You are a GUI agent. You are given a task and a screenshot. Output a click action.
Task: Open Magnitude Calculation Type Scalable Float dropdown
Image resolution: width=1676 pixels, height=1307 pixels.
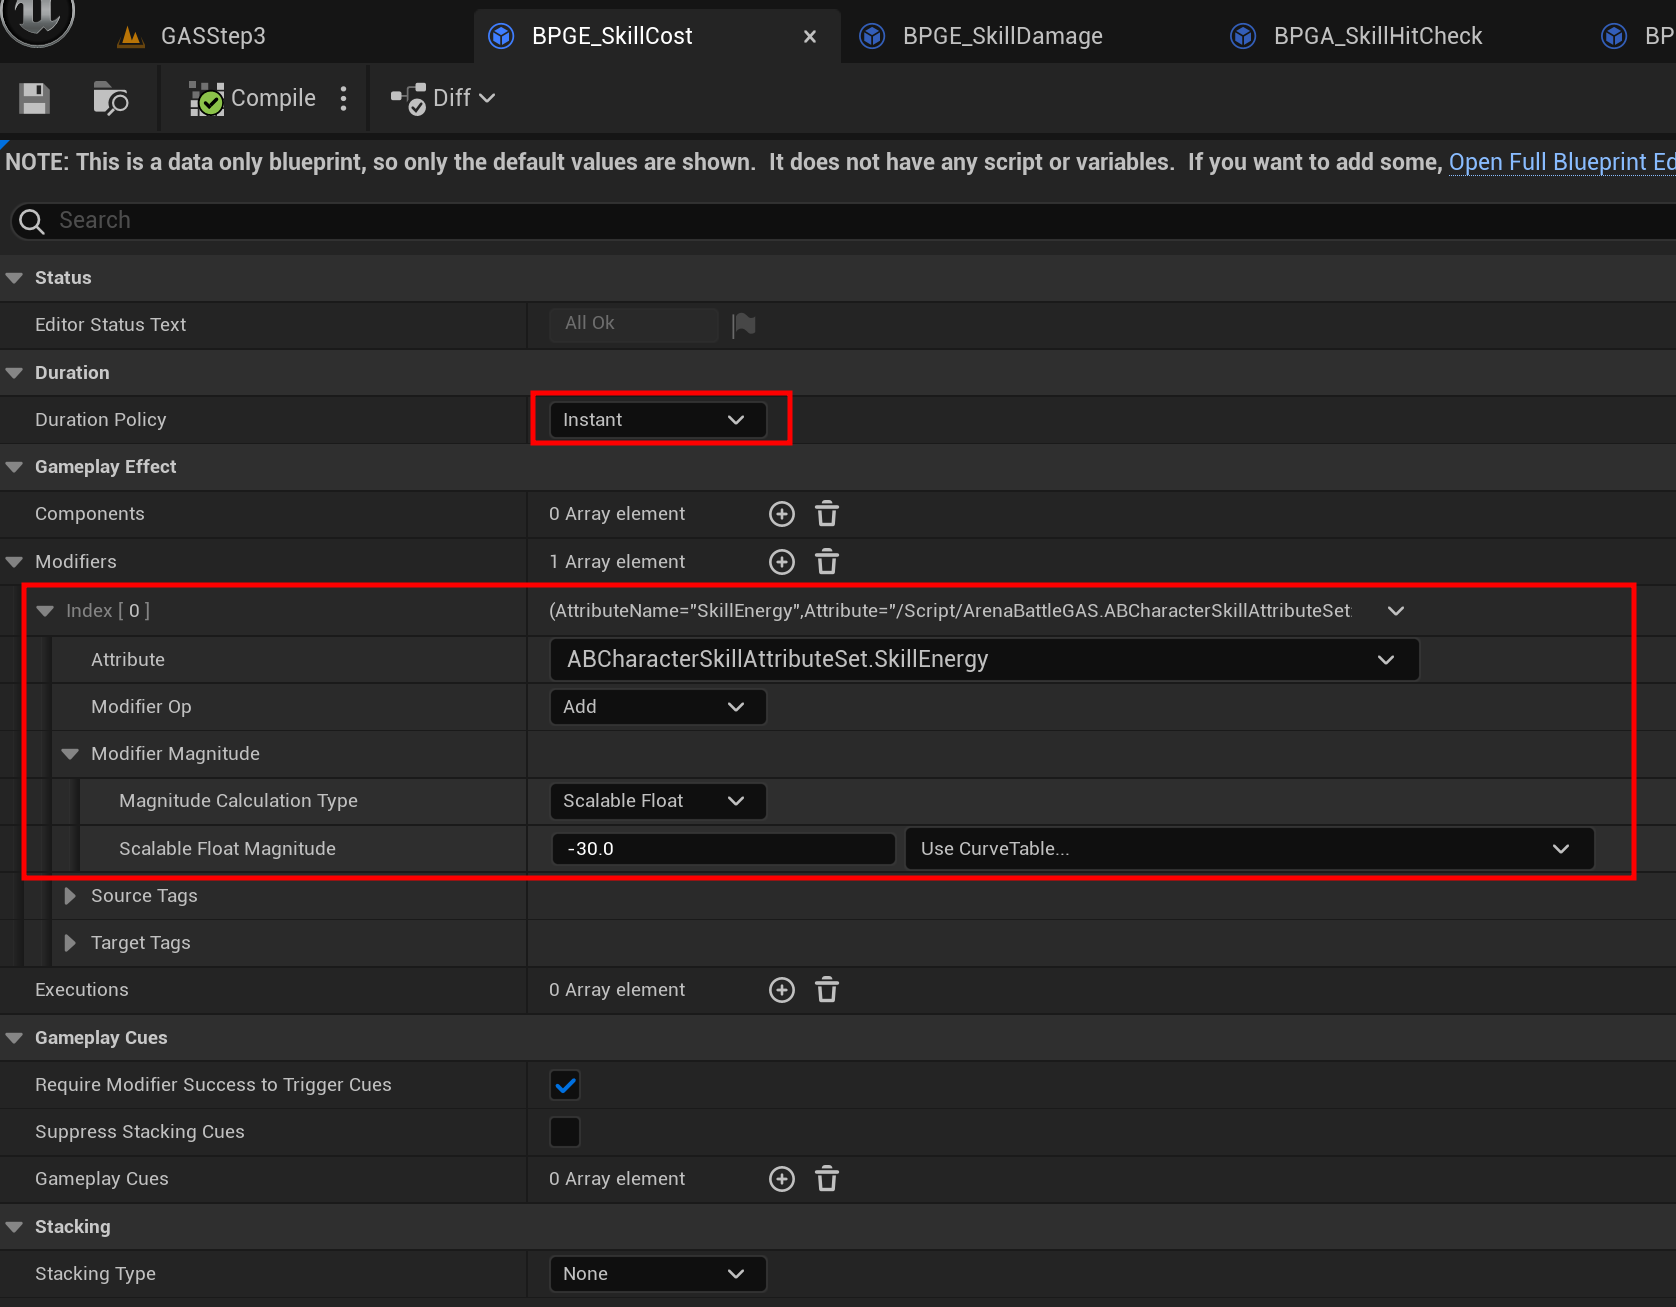[658, 801]
